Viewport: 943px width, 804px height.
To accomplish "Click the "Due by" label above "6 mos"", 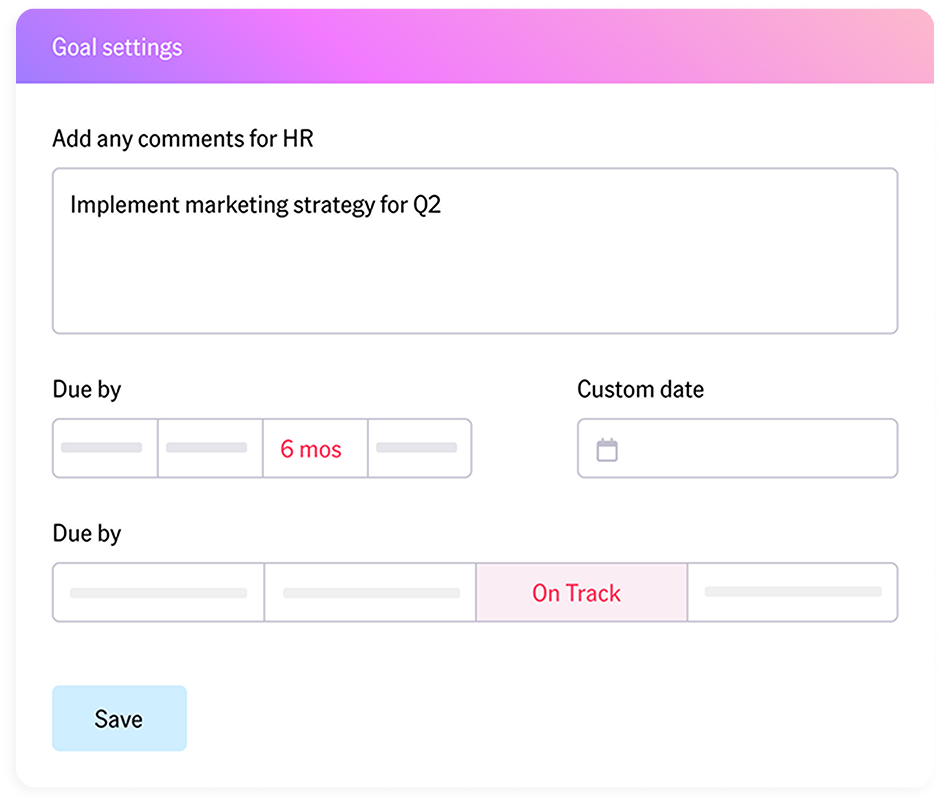I will pyautogui.click(x=87, y=390).
